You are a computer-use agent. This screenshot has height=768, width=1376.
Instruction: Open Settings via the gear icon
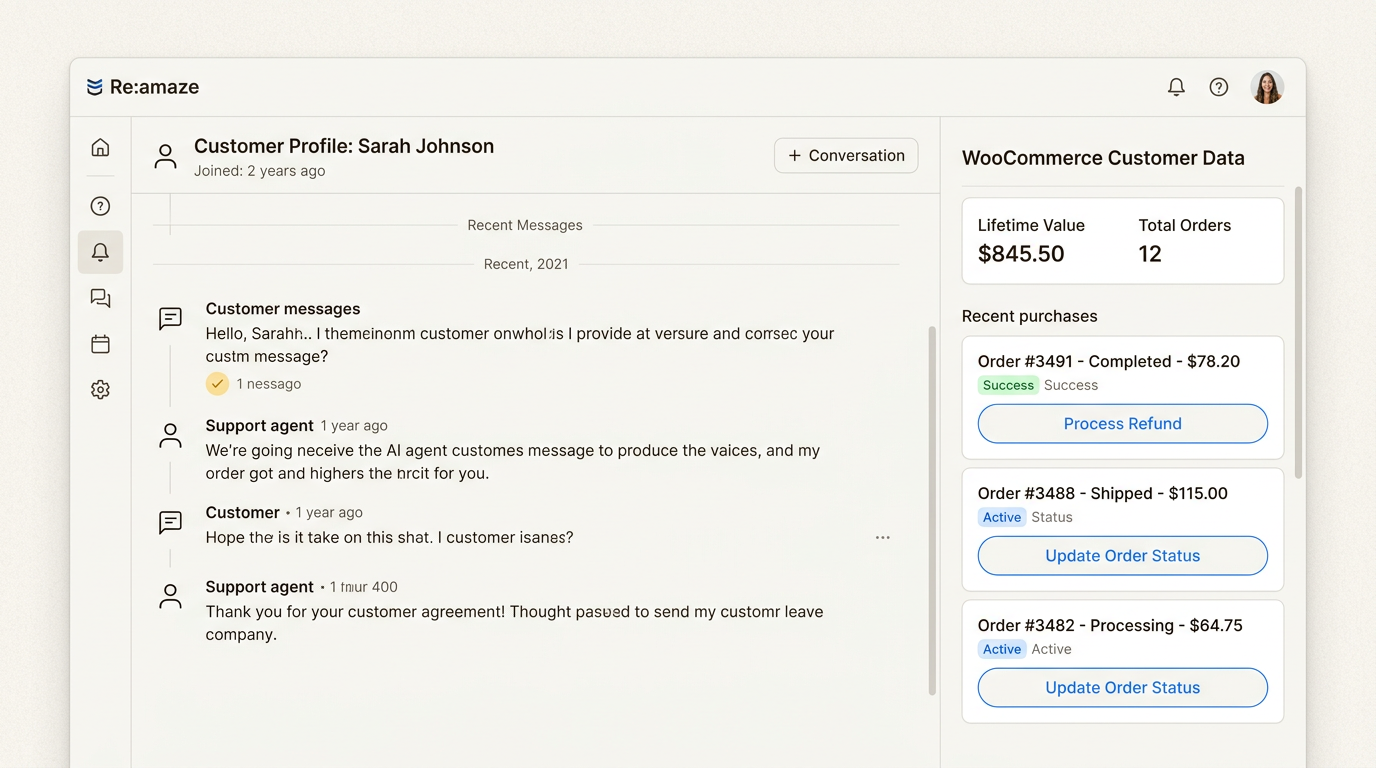tap(100, 389)
